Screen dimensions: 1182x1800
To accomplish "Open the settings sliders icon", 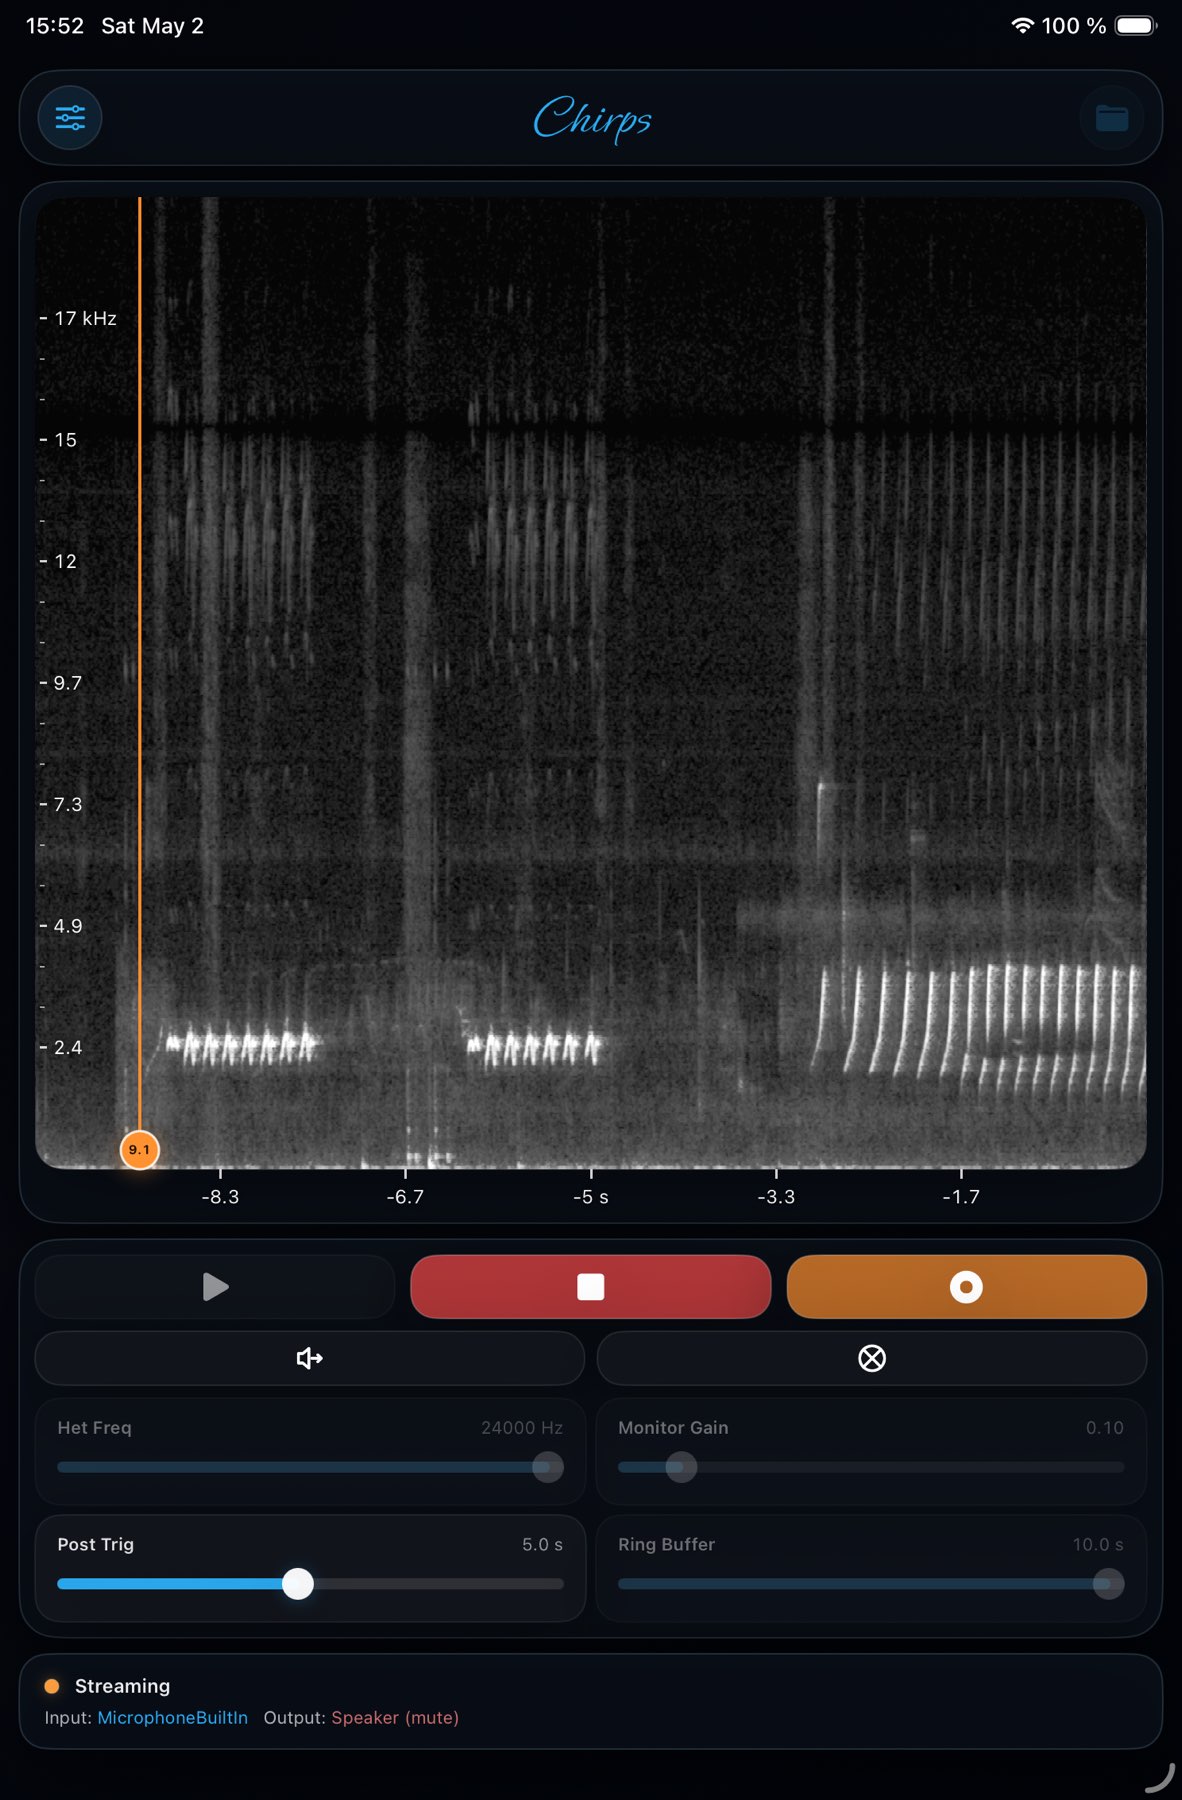I will (x=70, y=118).
